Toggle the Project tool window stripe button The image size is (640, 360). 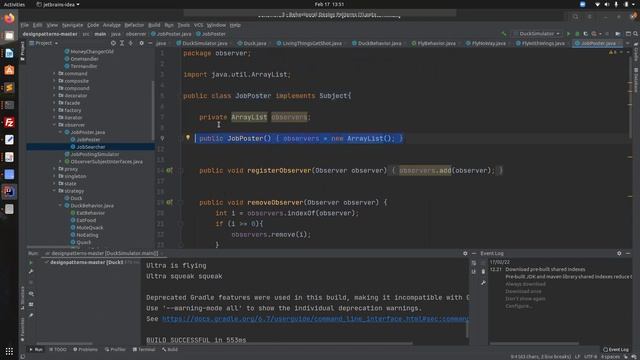pos(22,51)
